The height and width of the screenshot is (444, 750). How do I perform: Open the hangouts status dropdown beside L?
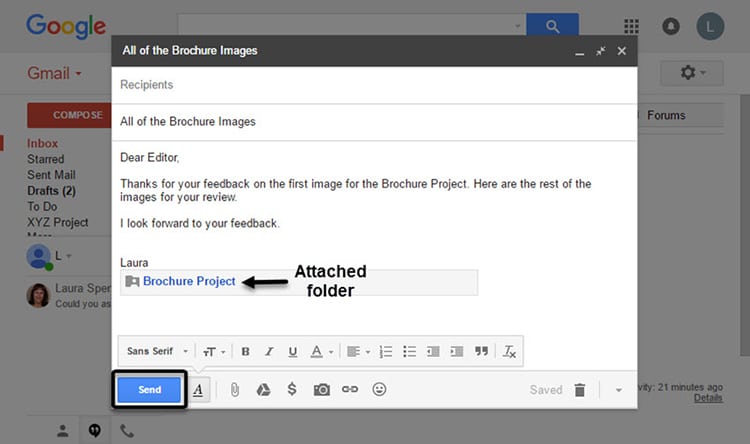(x=69, y=256)
